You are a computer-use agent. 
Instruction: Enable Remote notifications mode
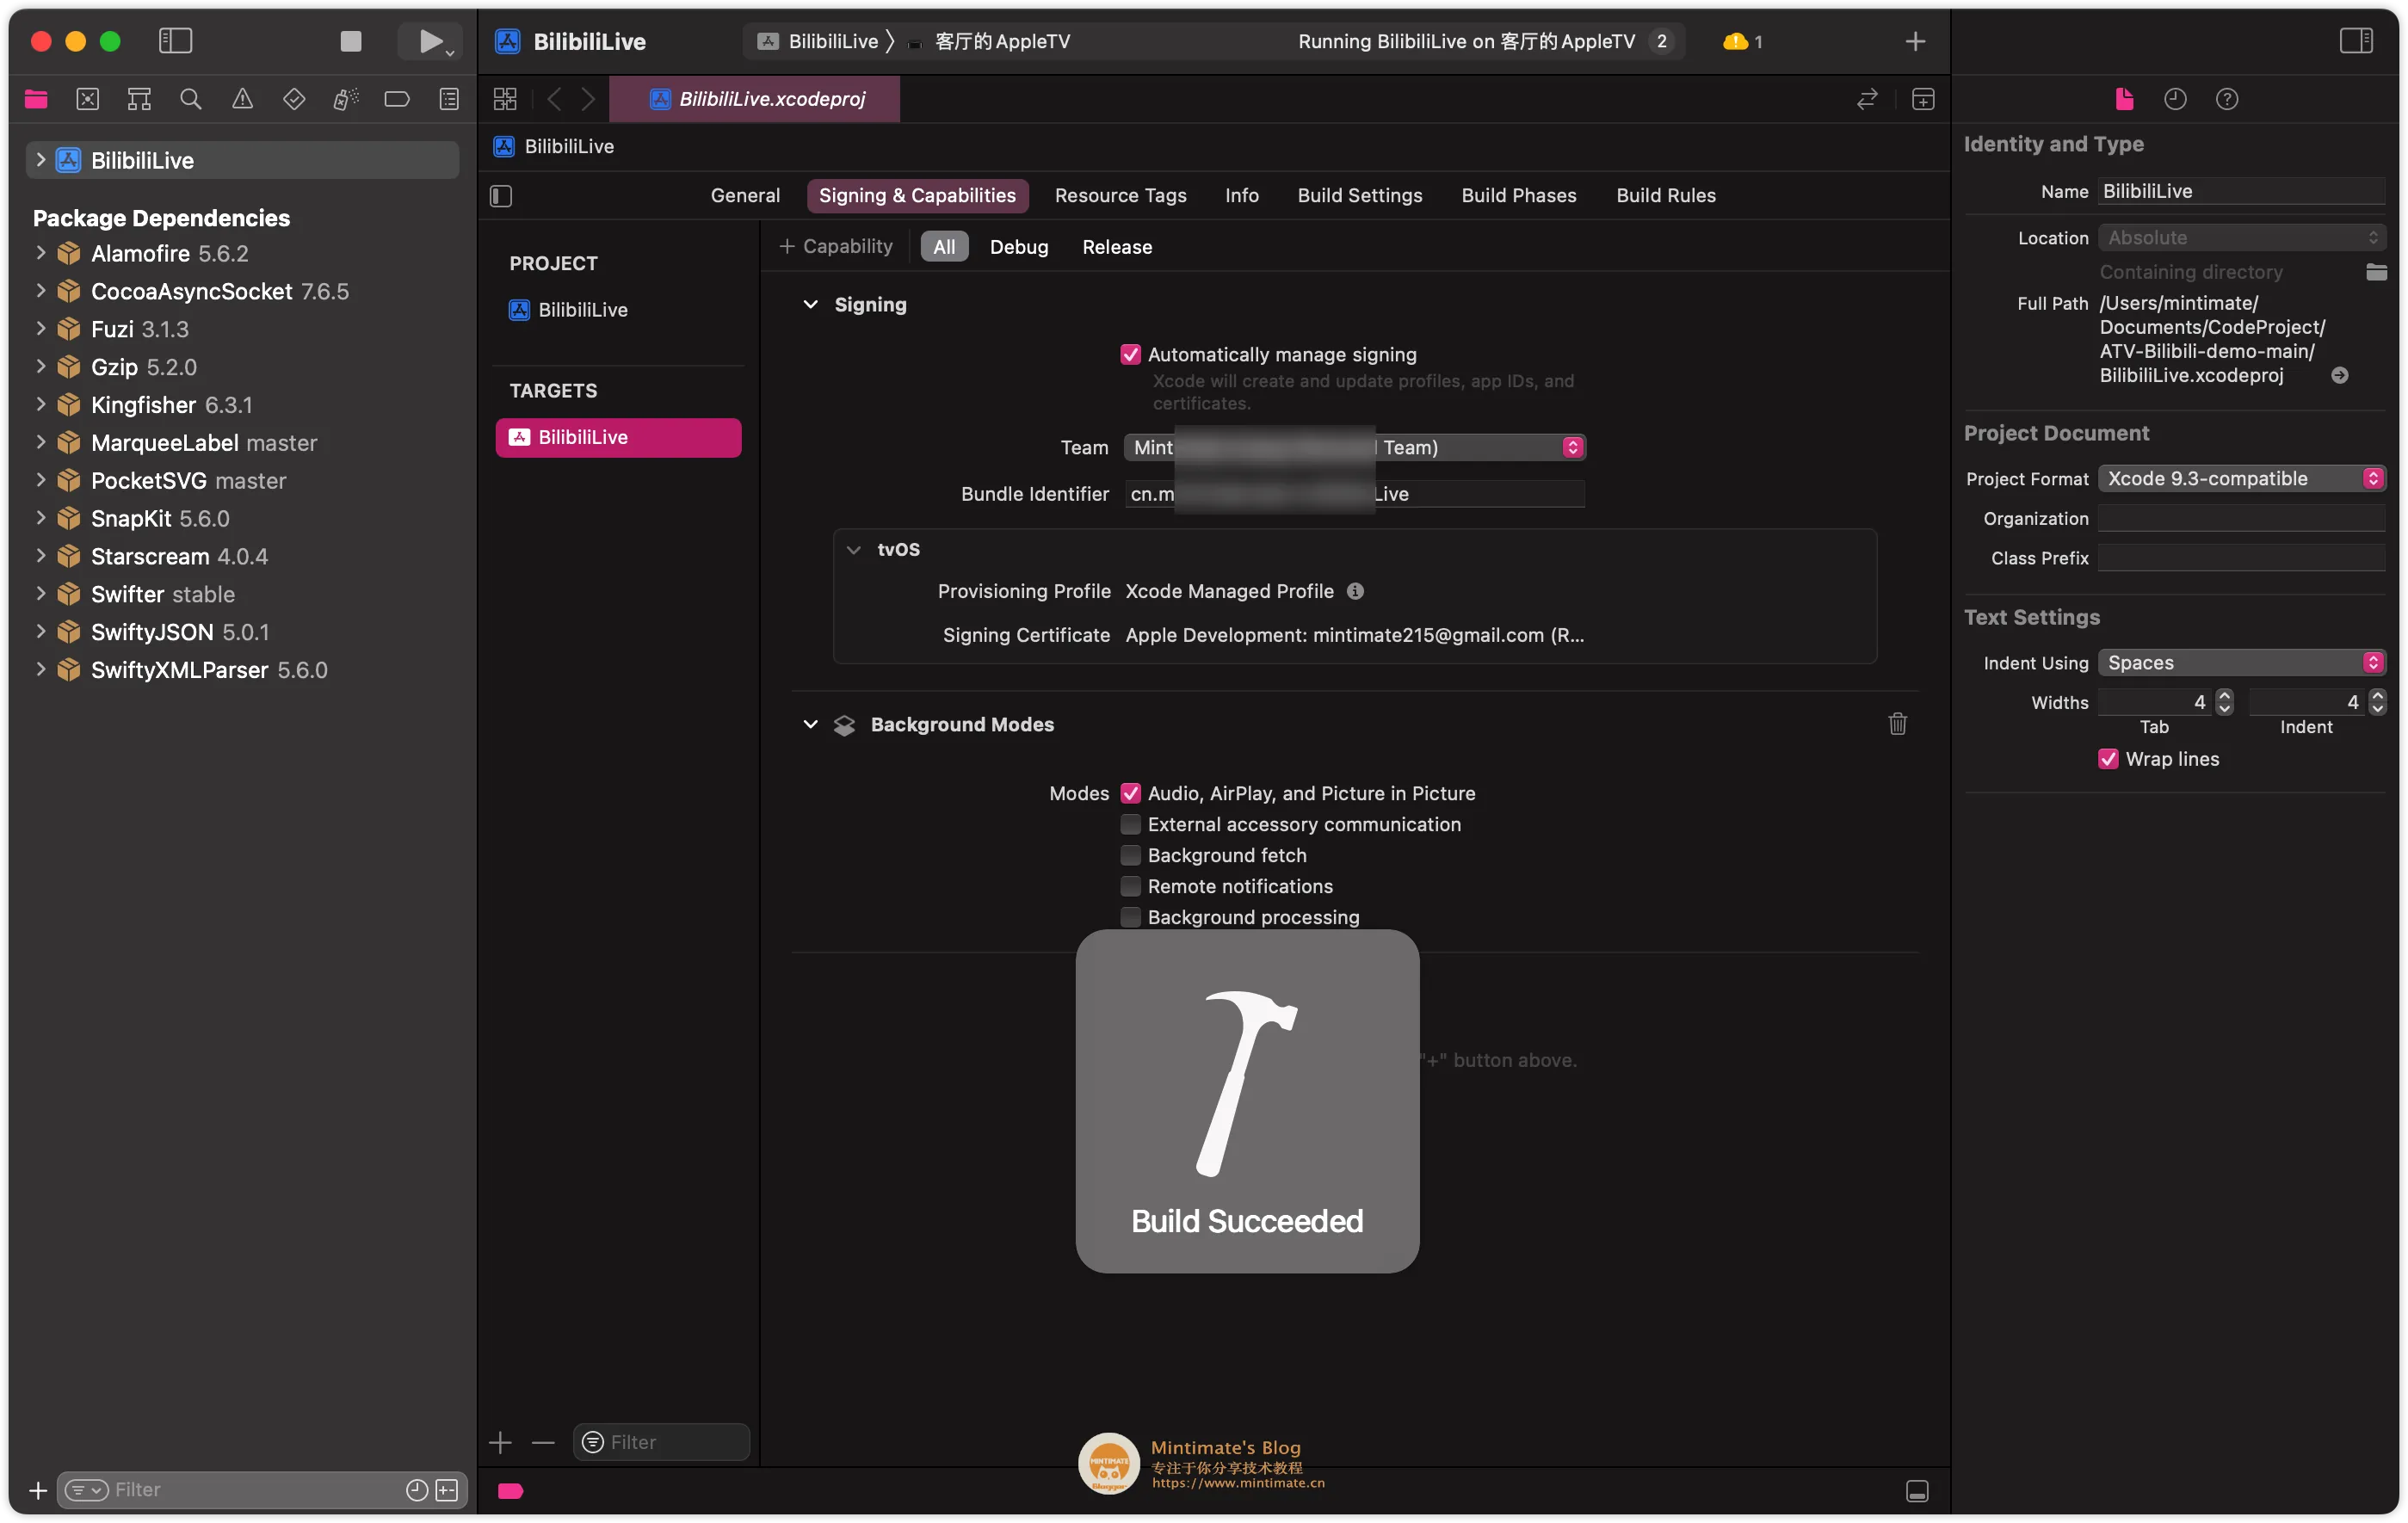[1130, 886]
